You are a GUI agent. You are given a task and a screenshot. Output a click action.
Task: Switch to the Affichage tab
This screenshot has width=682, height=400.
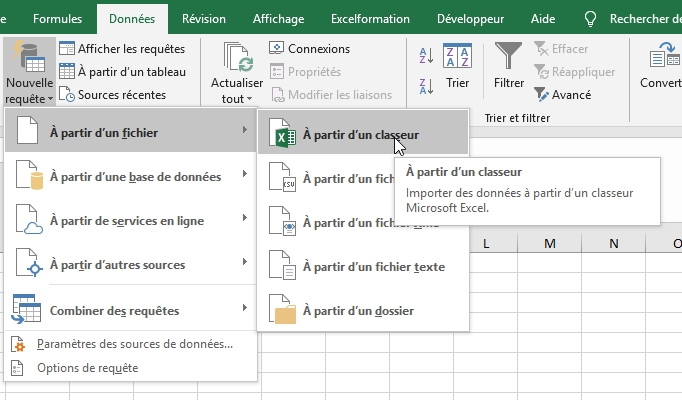278,19
